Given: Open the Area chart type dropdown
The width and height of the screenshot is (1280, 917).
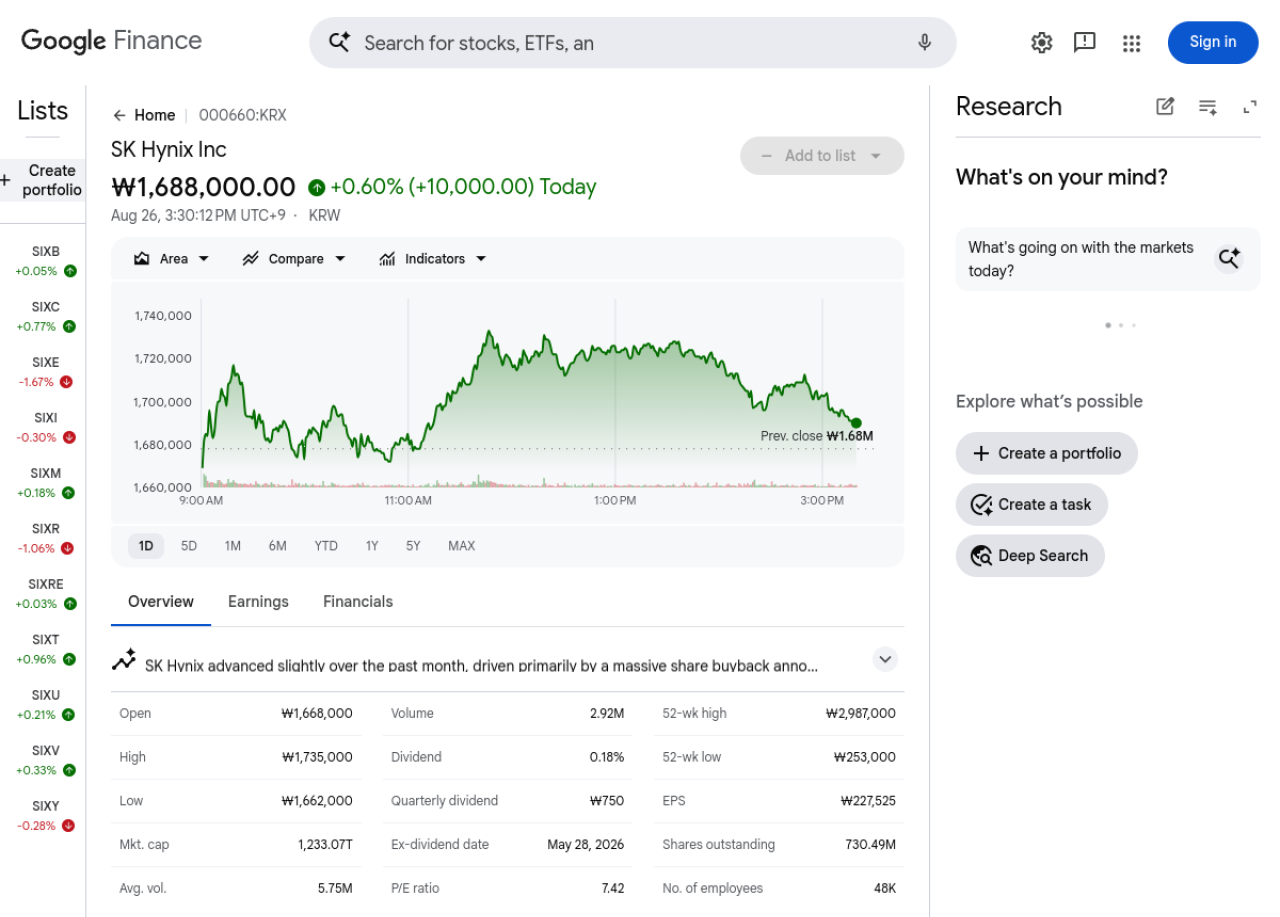Looking at the screenshot, I should (172, 259).
